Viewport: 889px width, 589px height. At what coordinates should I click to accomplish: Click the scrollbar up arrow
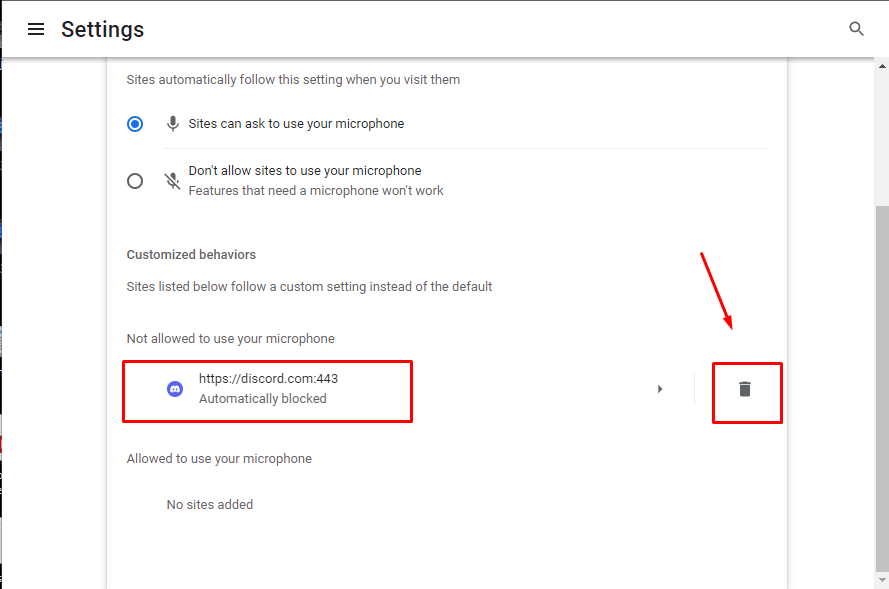[x=882, y=66]
